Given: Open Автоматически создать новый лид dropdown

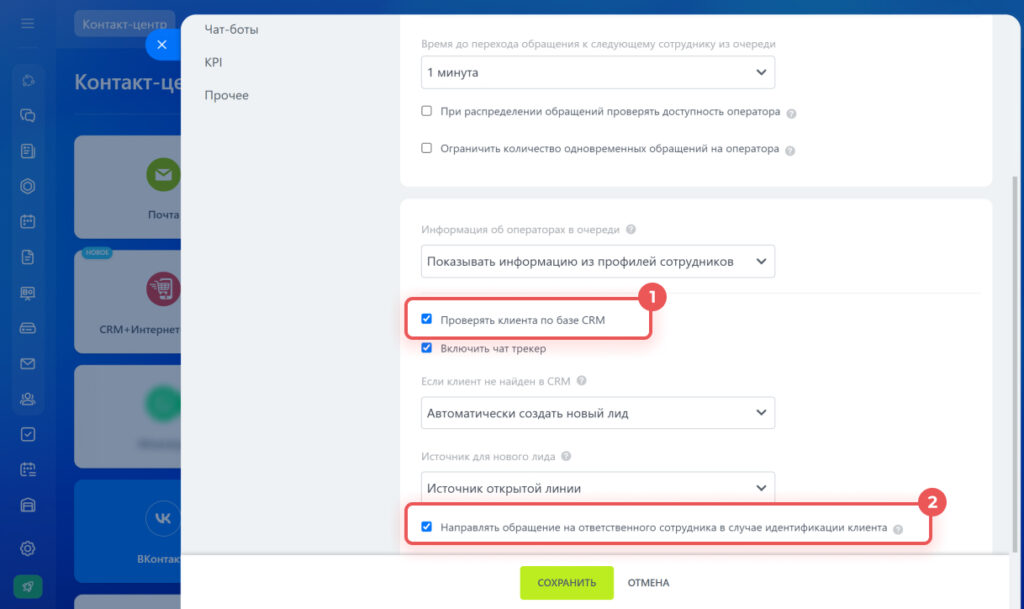Looking at the screenshot, I should coord(597,412).
